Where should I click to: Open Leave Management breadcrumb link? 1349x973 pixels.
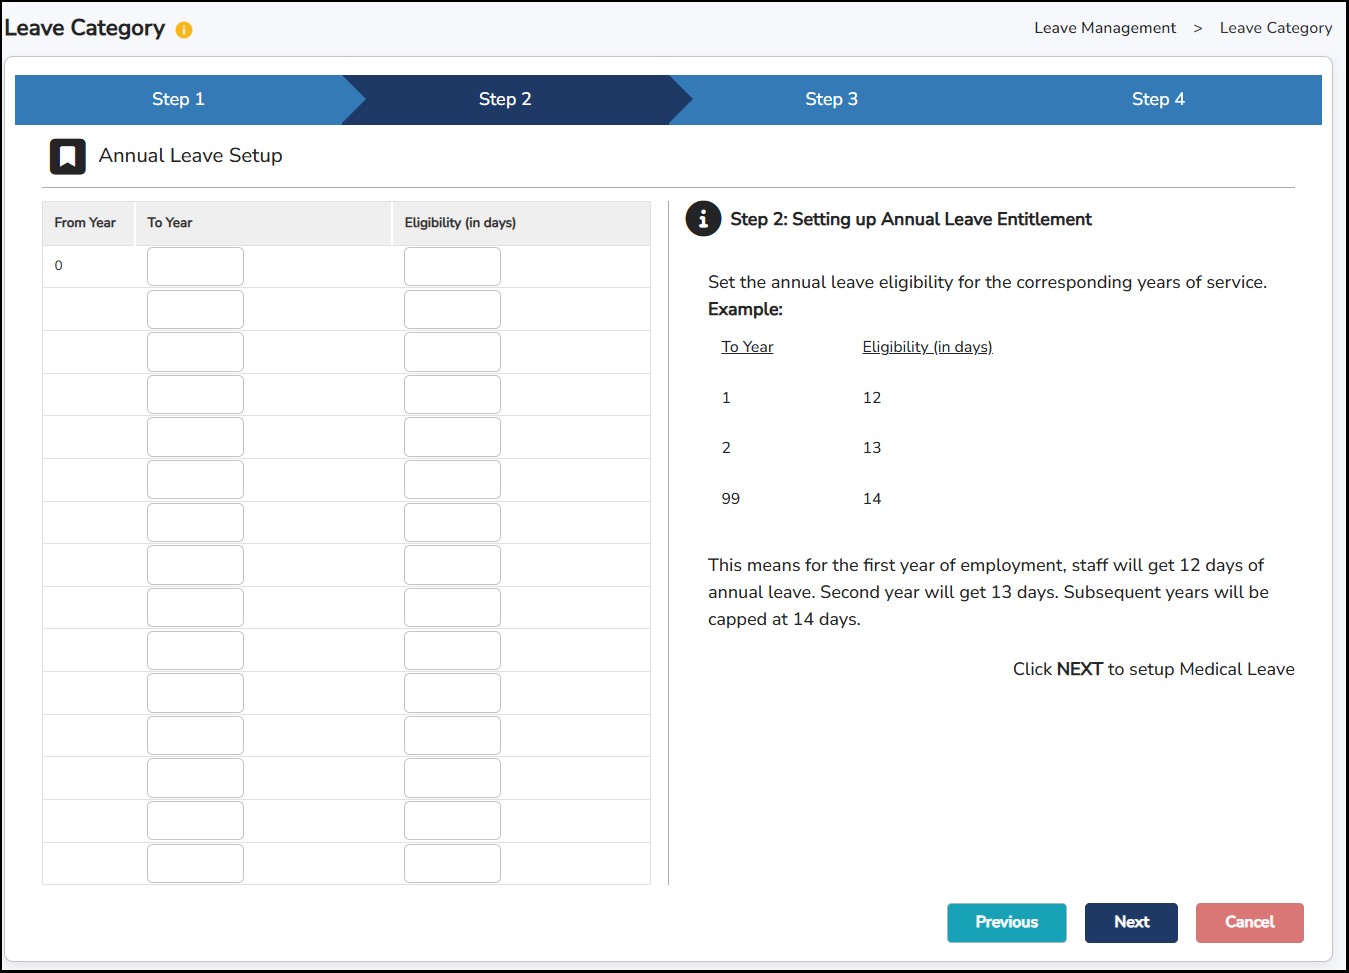click(1105, 28)
